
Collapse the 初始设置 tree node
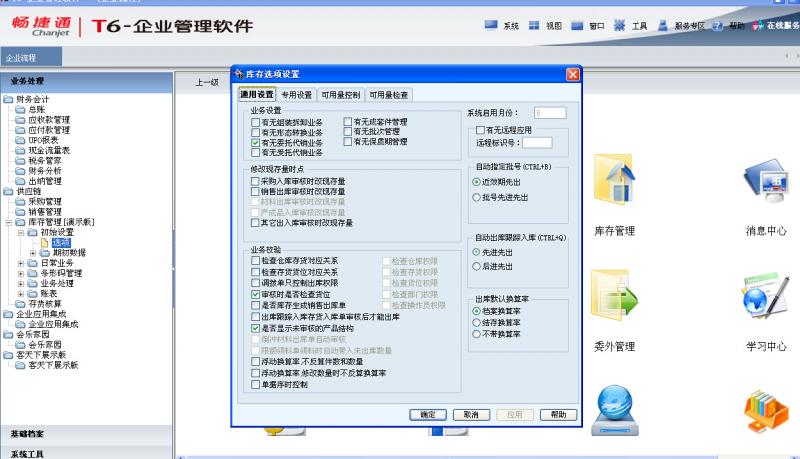[x=21, y=233]
